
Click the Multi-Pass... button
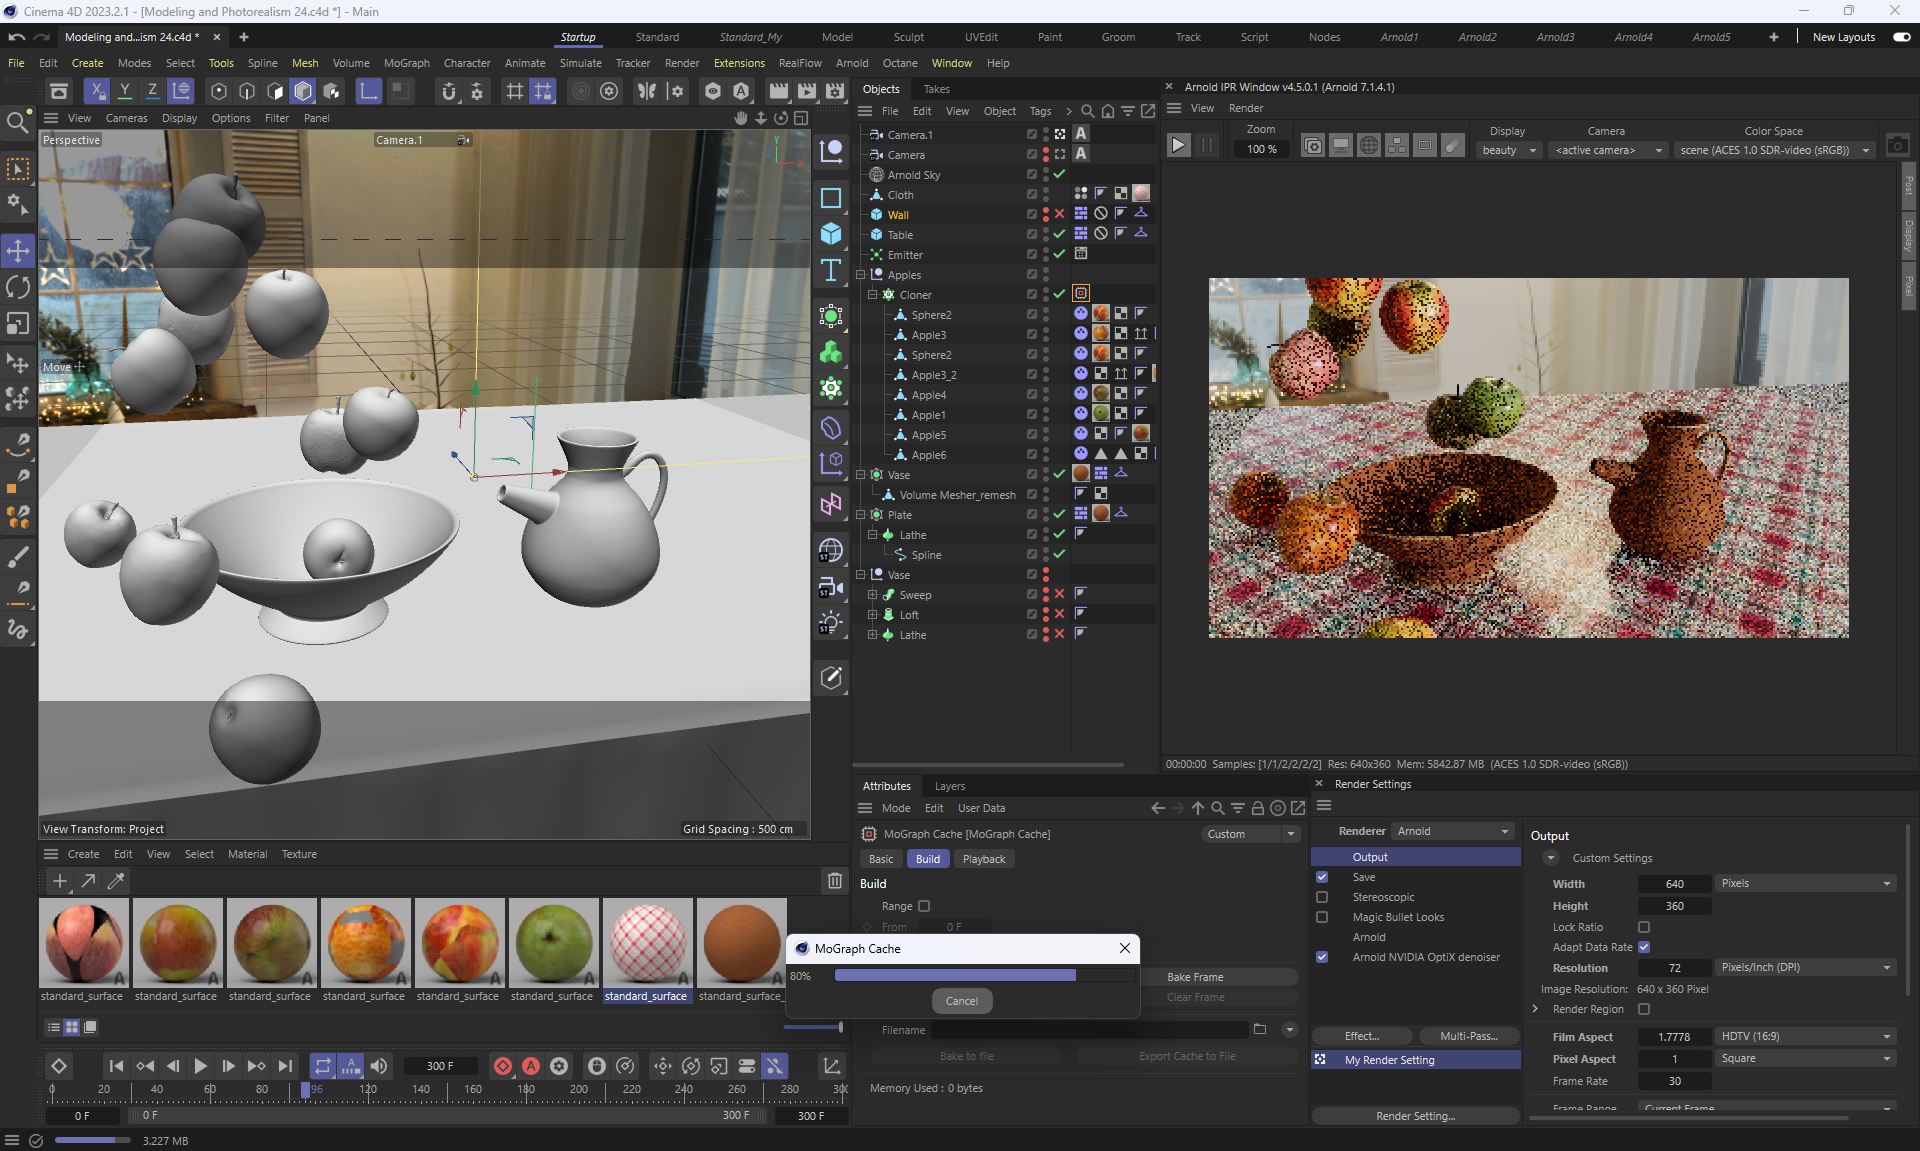[x=1468, y=1036]
